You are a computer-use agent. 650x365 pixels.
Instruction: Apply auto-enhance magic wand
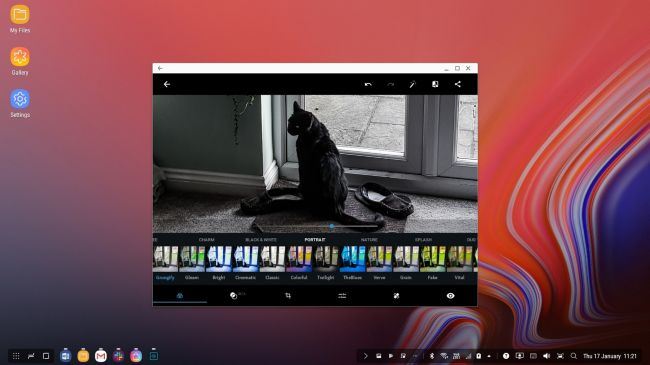(412, 84)
